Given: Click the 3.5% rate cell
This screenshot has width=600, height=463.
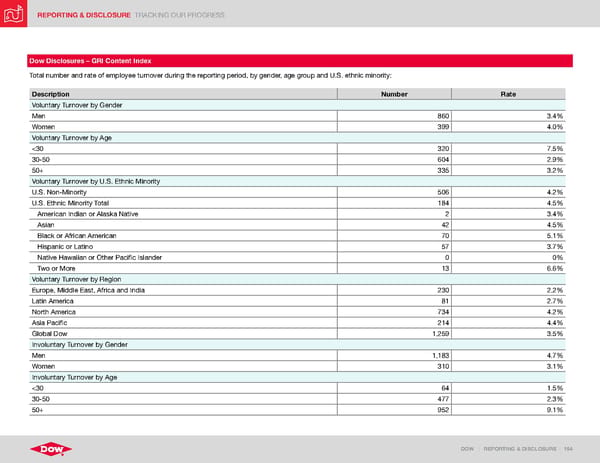Looking at the screenshot, I should (509, 334).
